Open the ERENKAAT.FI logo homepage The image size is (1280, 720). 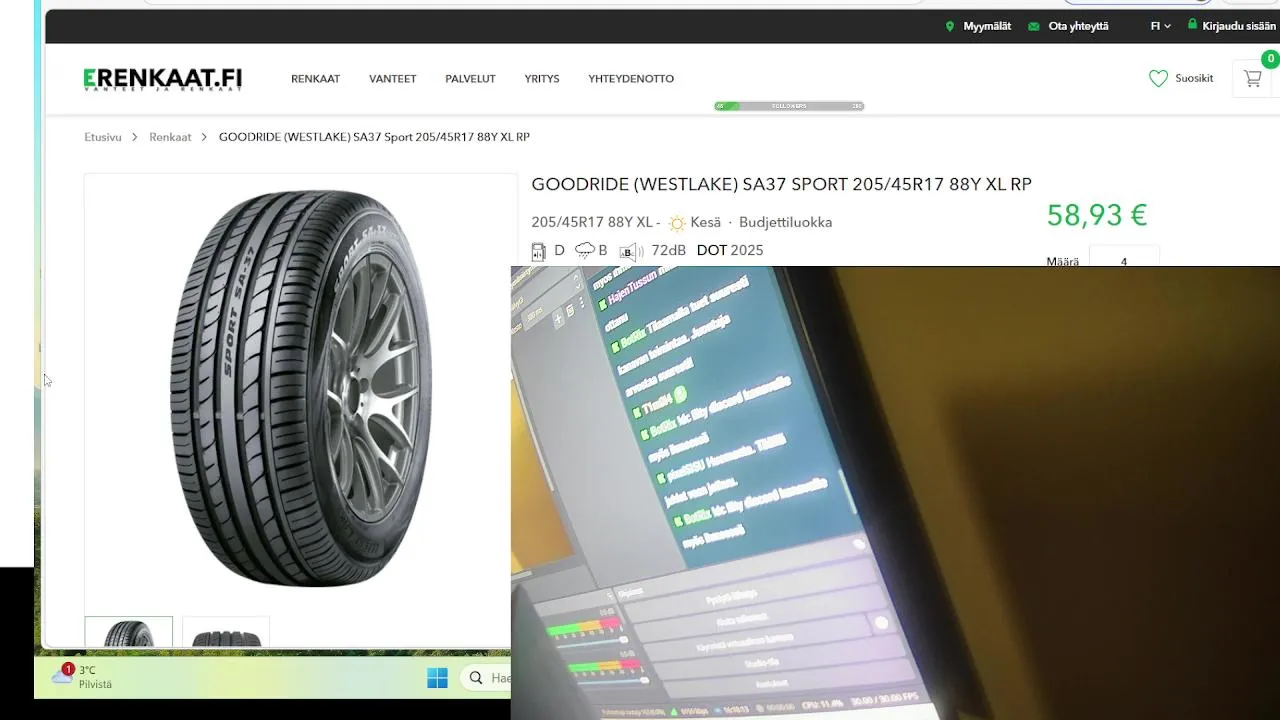click(163, 79)
